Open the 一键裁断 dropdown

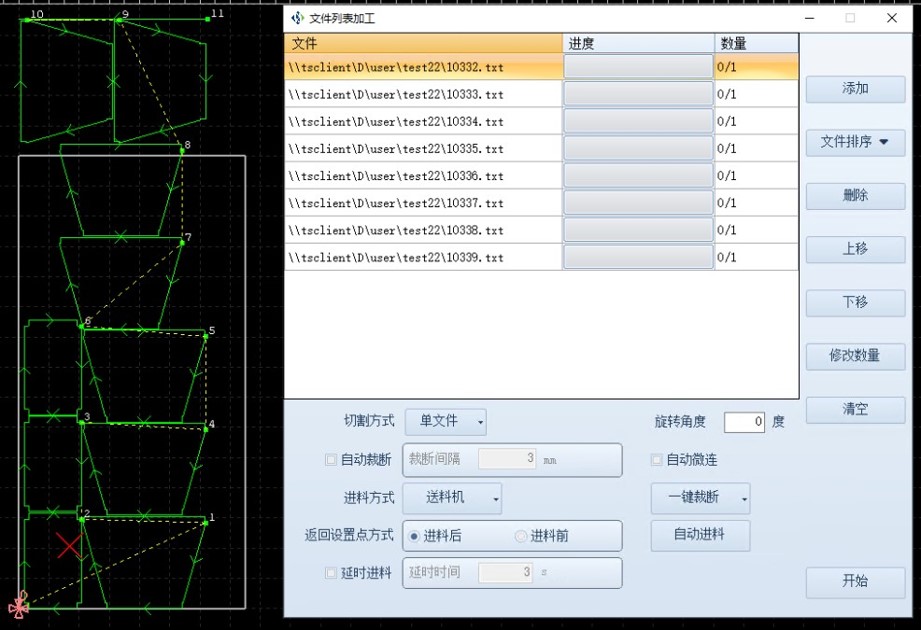pyautogui.click(x=700, y=498)
